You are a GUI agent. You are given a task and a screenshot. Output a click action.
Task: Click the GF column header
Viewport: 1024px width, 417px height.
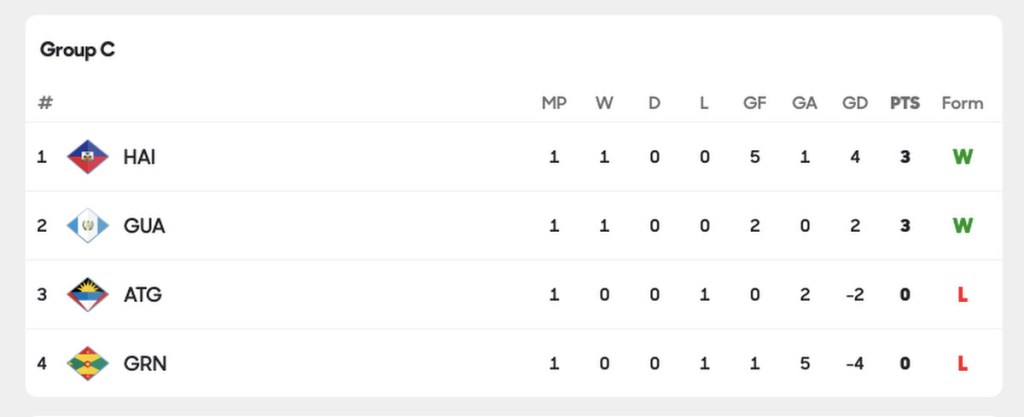pos(755,103)
